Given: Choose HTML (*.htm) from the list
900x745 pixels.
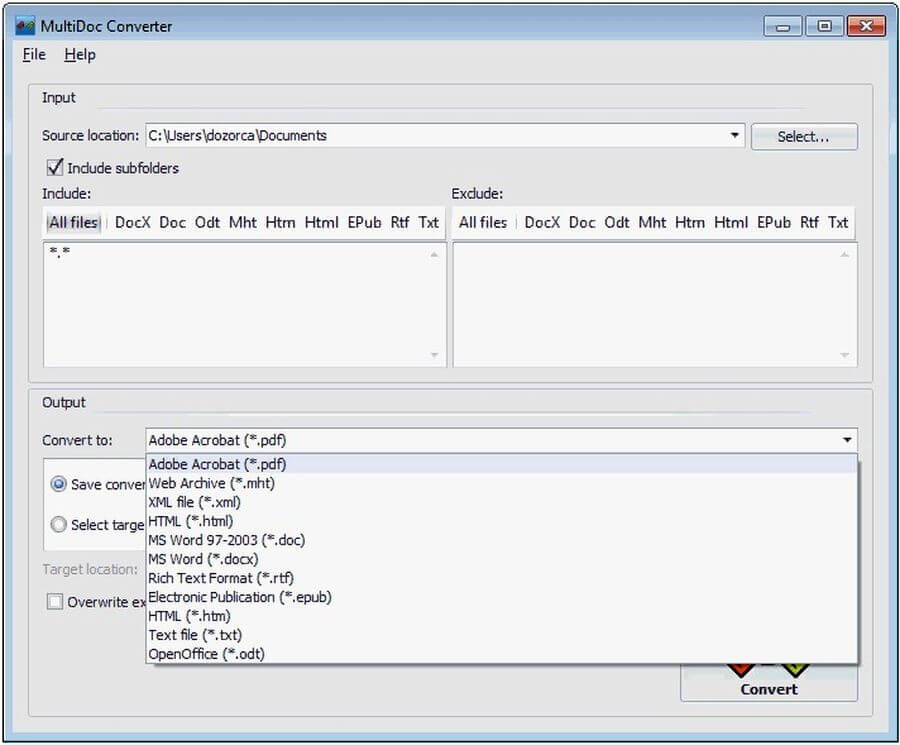Looking at the screenshot, I should pyautogui.click(x=502, y=615).
